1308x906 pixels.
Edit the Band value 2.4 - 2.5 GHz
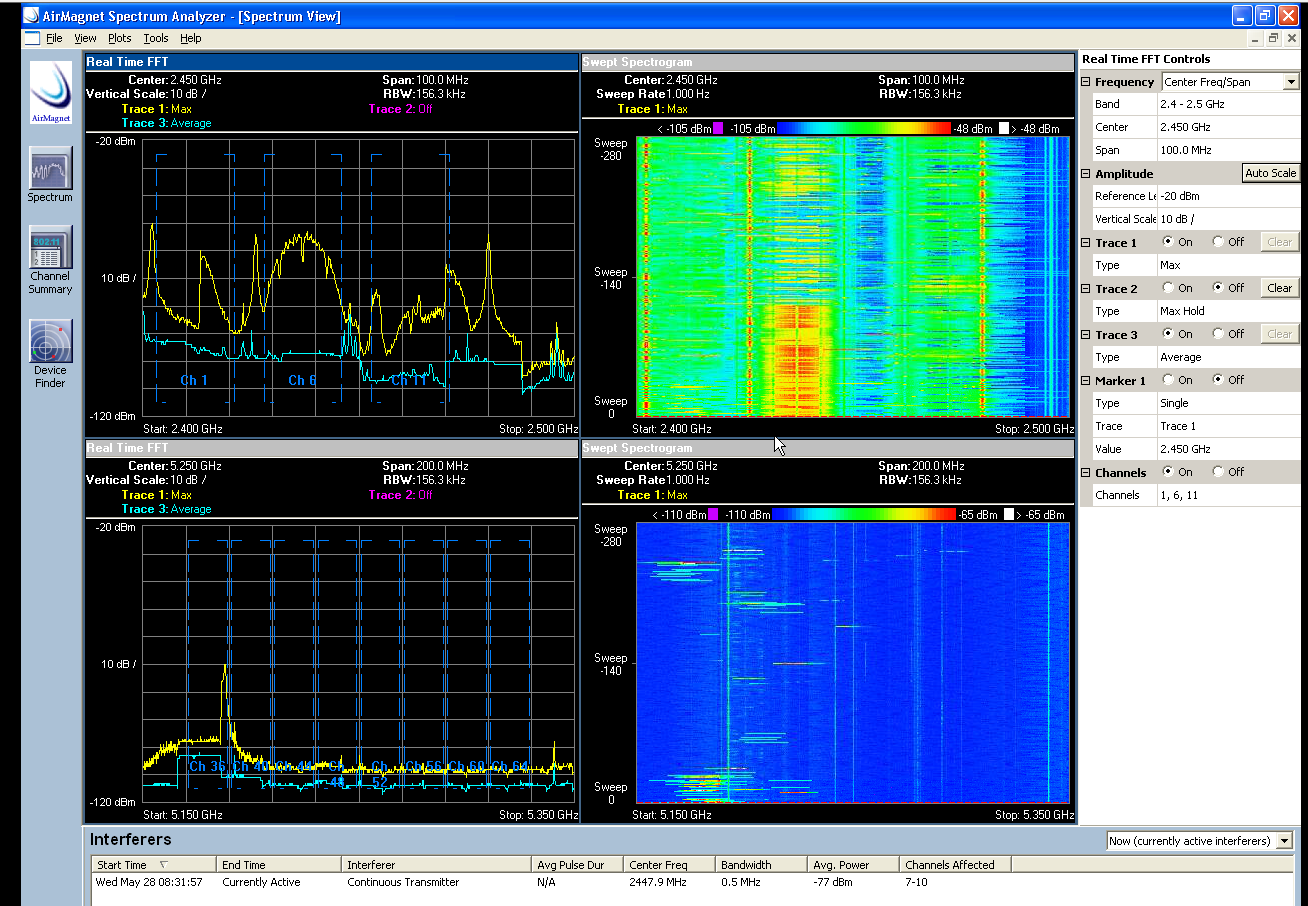coord(1228,104)
